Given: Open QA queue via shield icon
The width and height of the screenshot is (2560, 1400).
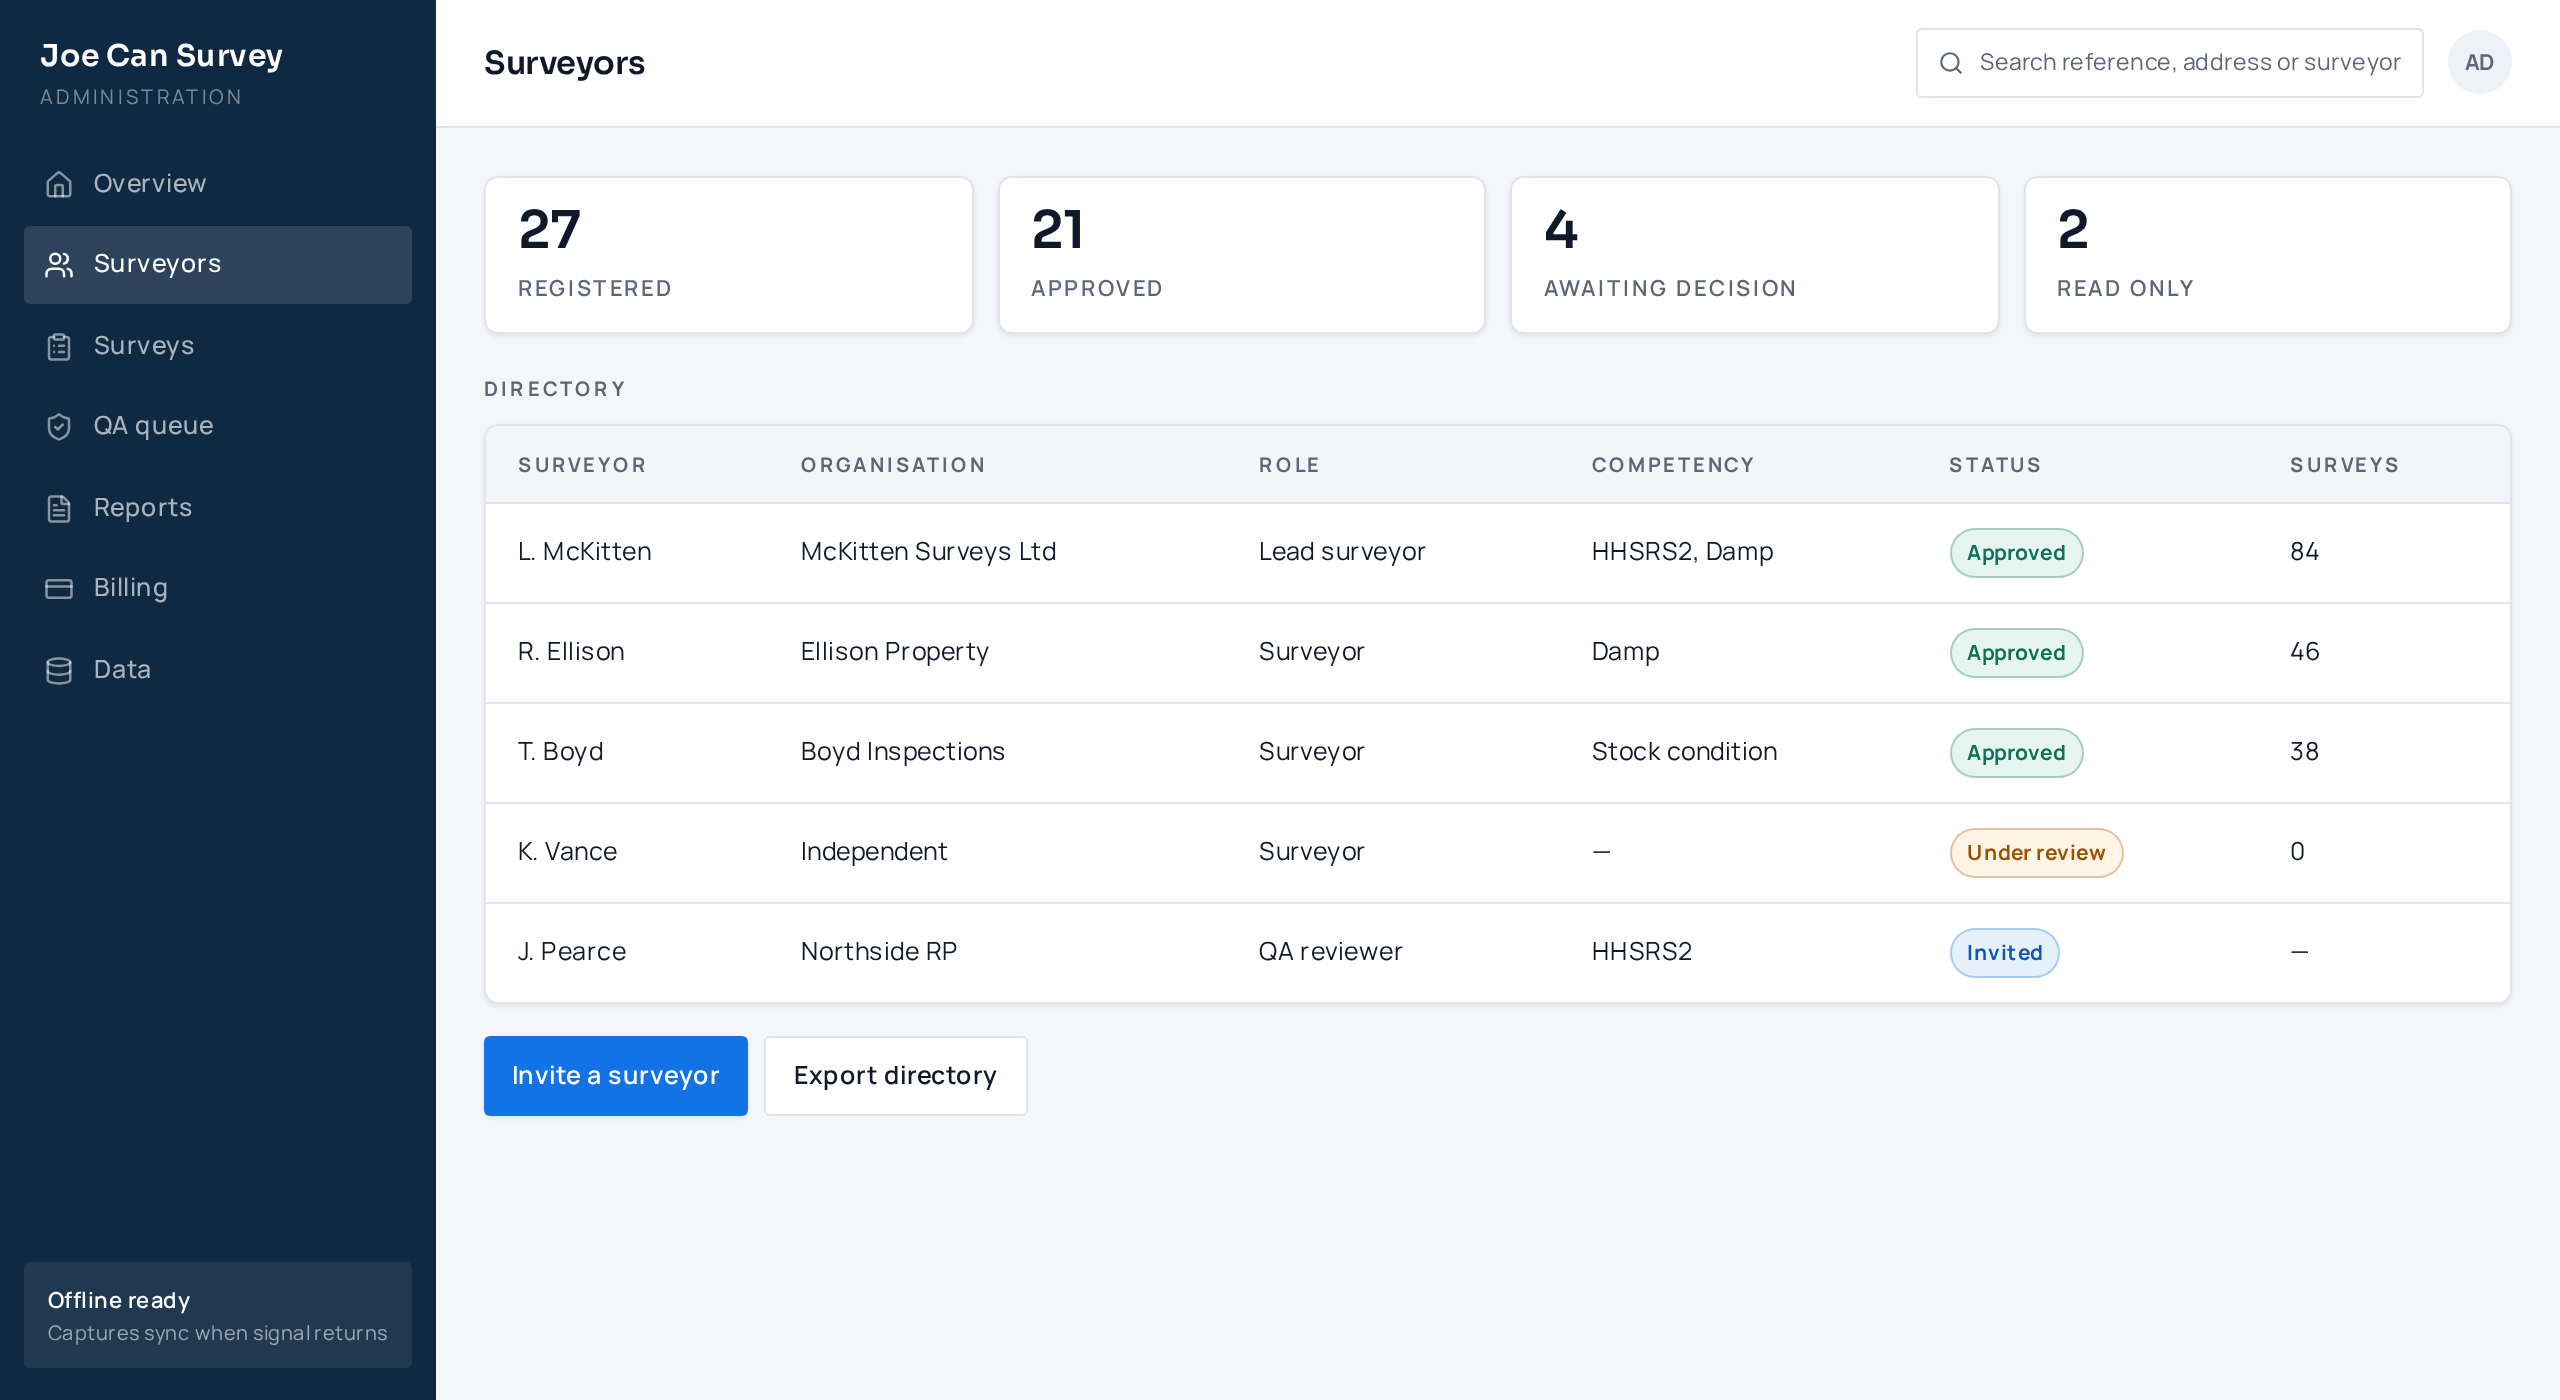Looking at the screenshot, I should tap(59, 427).
